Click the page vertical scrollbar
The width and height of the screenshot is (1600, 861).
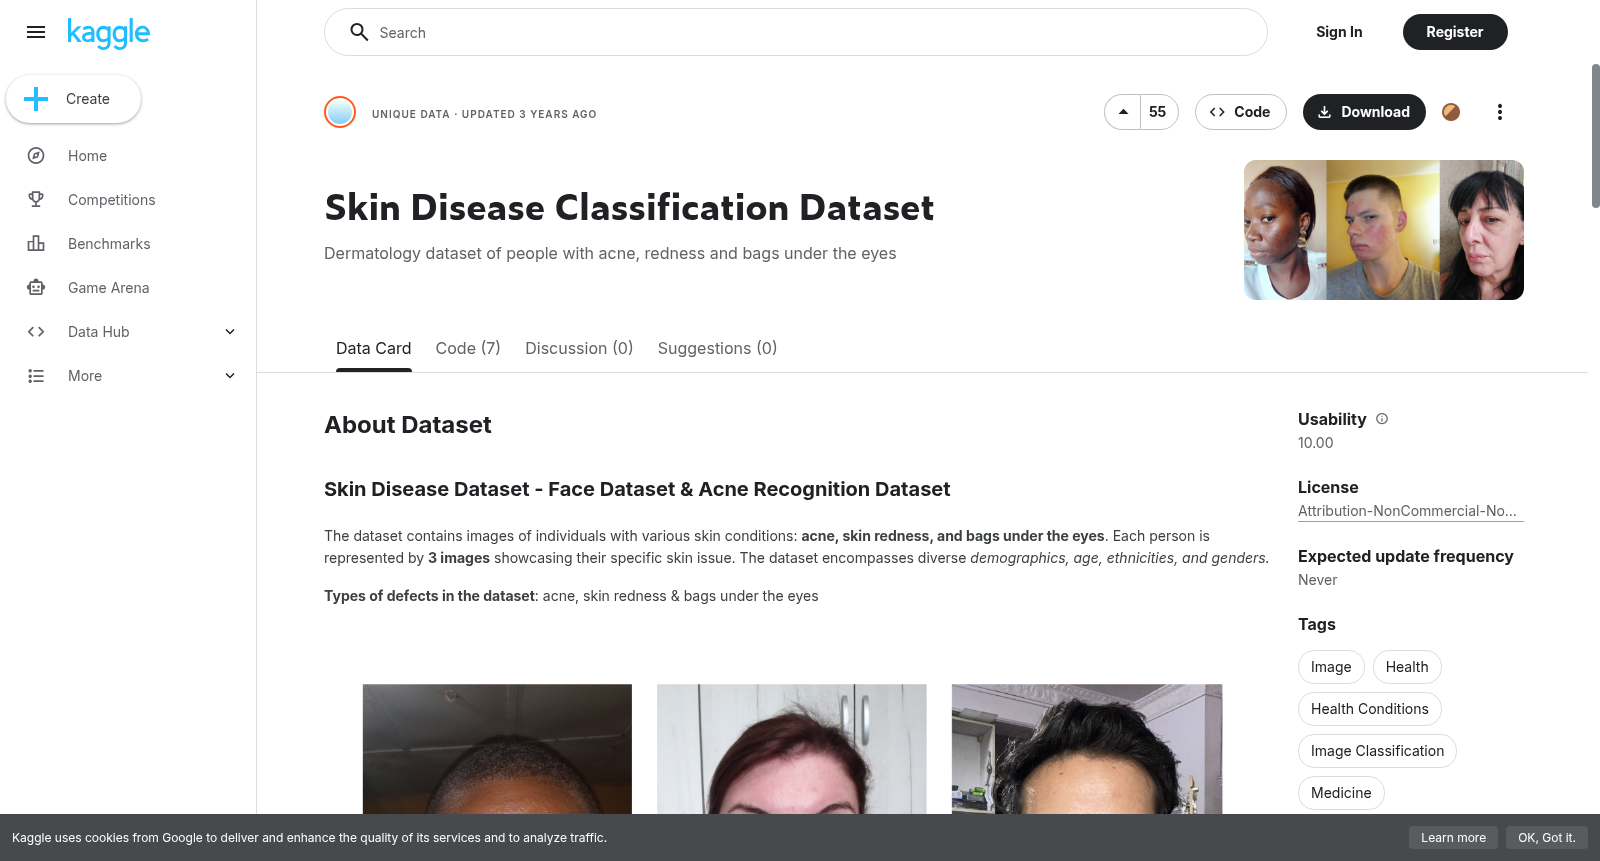(x=1595, y=136)
